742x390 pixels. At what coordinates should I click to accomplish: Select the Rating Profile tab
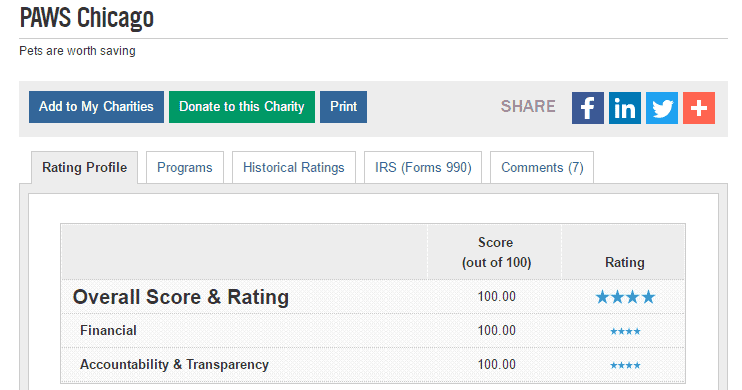pyautogui.click(x=84, y=168)
